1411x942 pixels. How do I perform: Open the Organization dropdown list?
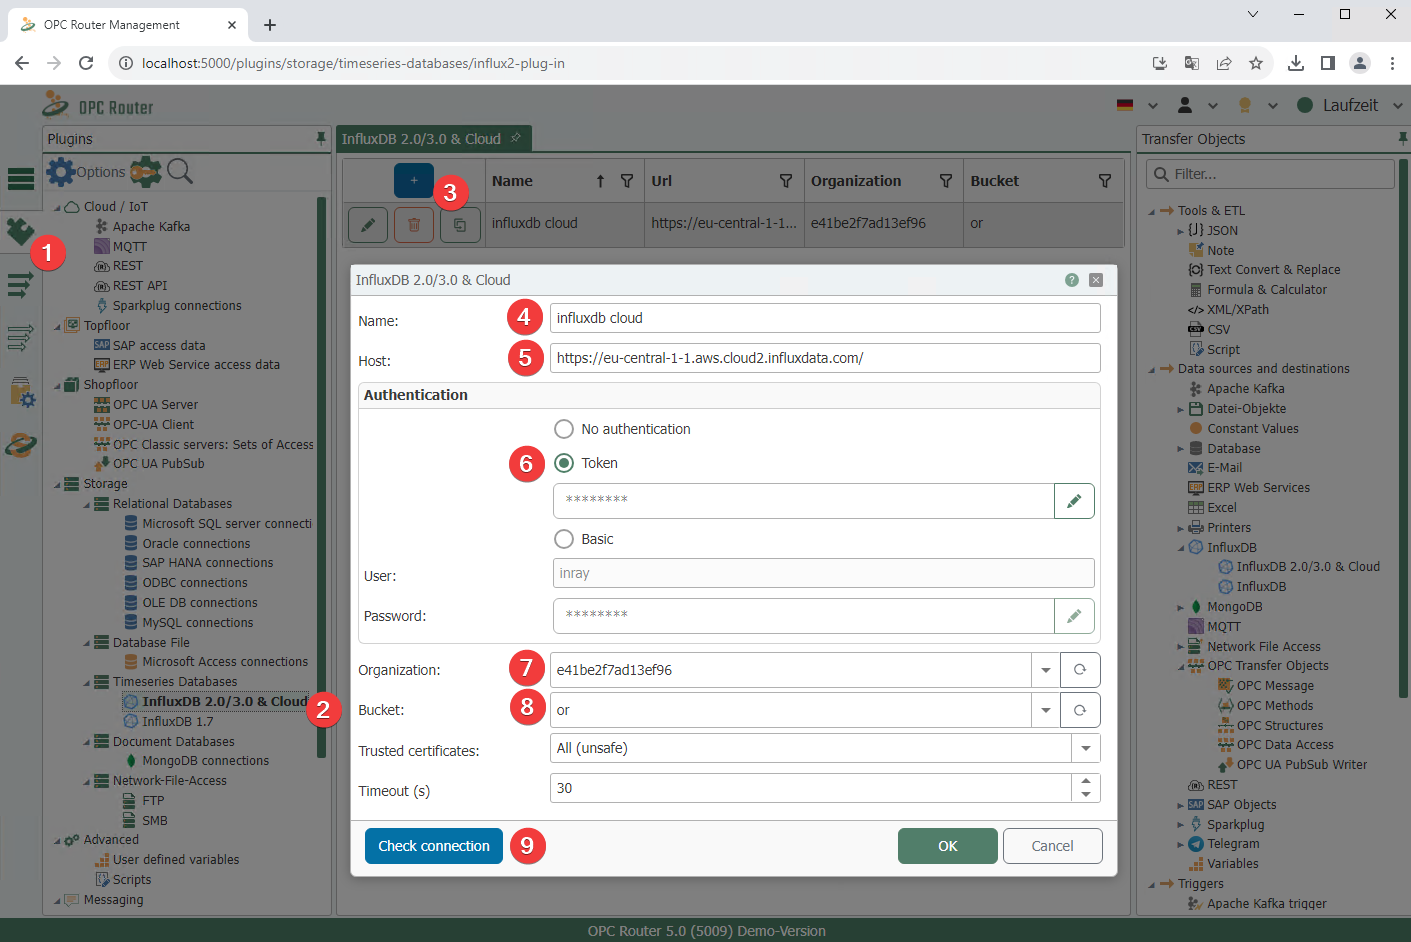pos(1045,670)
